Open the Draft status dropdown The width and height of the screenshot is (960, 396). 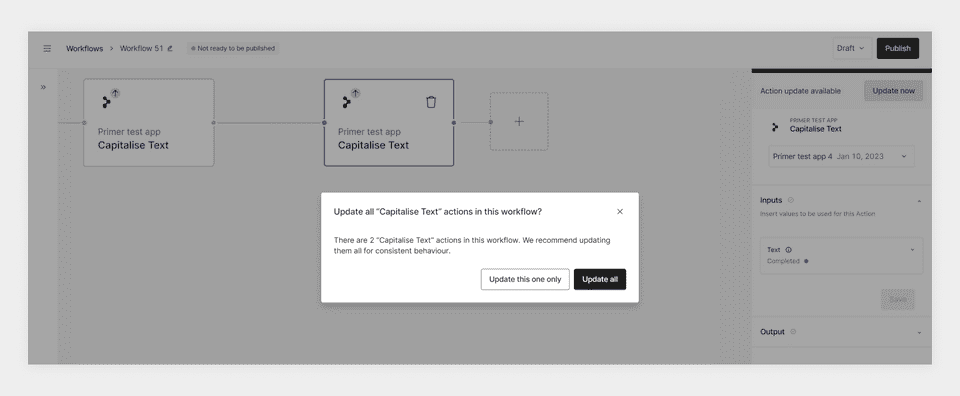coord(852,48)
